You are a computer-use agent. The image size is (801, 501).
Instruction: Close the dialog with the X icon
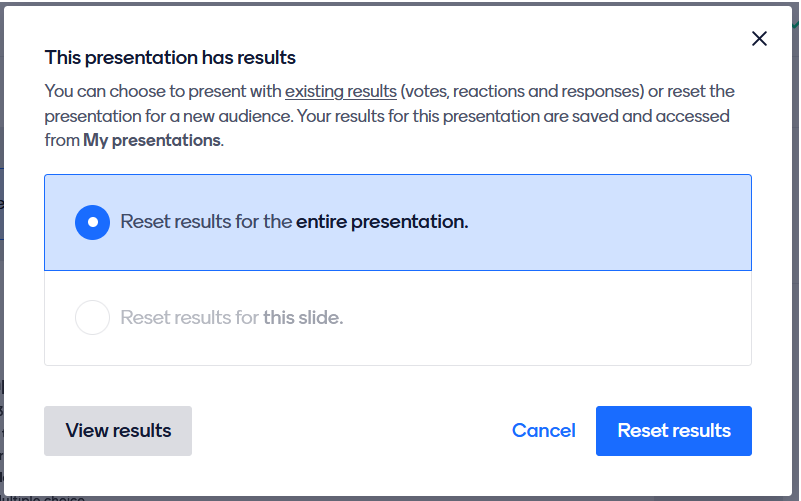click(759, 39)
